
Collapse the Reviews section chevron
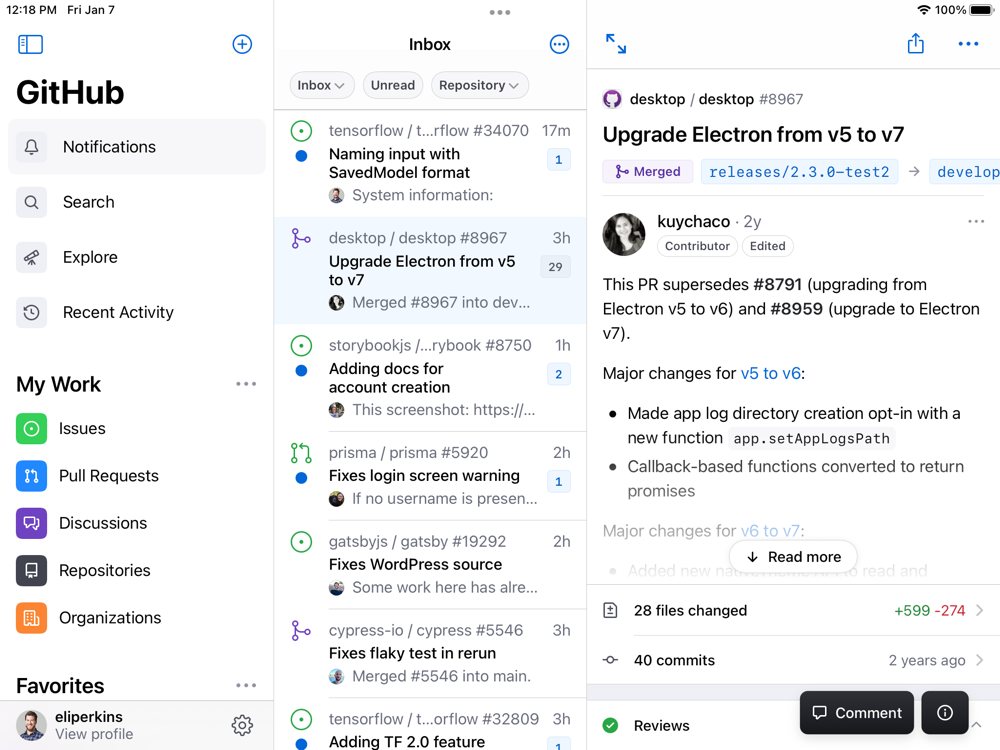coord(977,725)
